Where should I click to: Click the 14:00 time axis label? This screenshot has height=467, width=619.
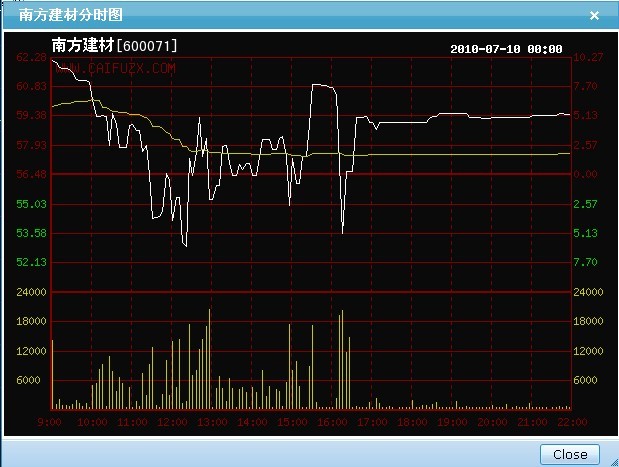252,422
